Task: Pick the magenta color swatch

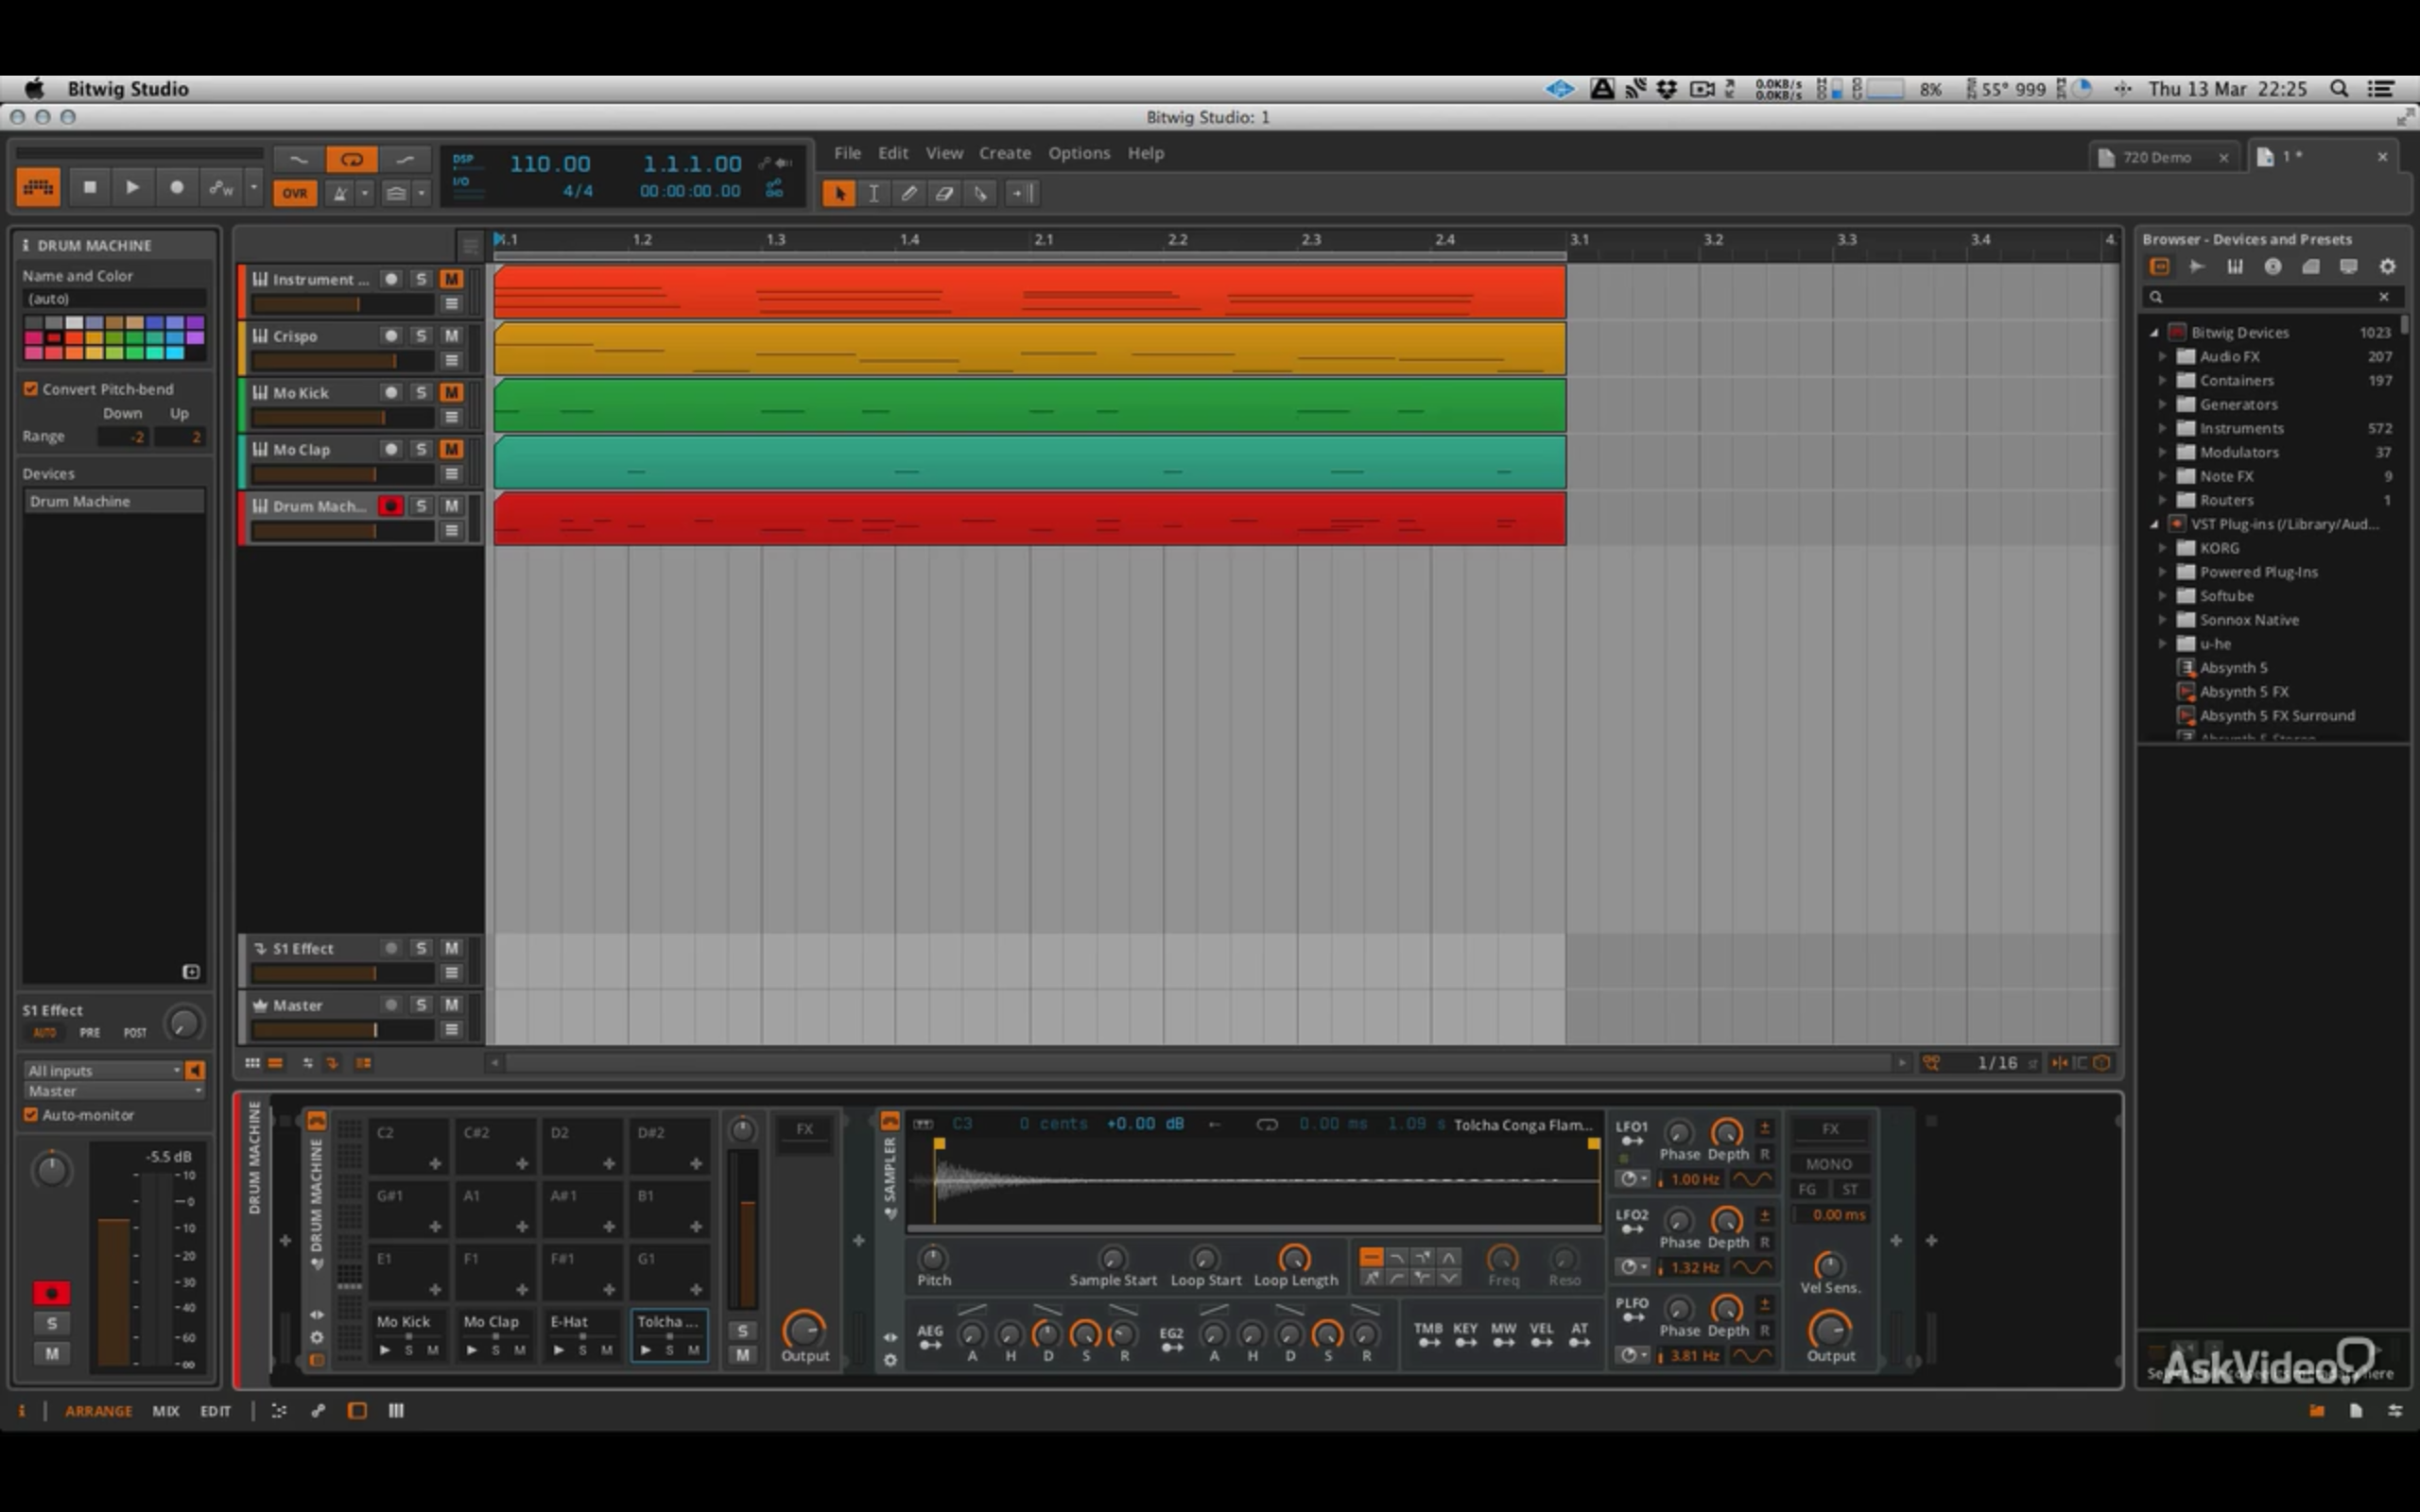Action: point(34,338)
